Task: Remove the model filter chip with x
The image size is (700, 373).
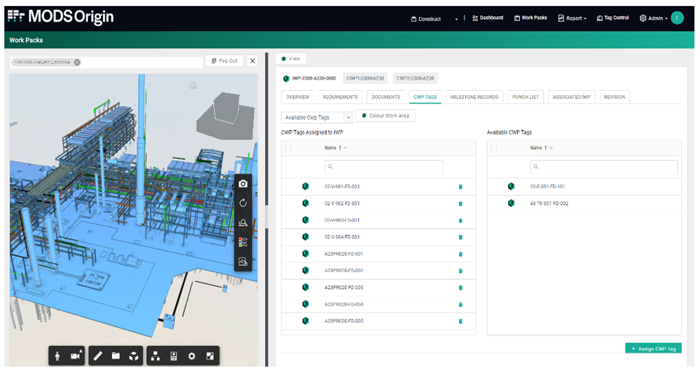Action: [77, 62]
